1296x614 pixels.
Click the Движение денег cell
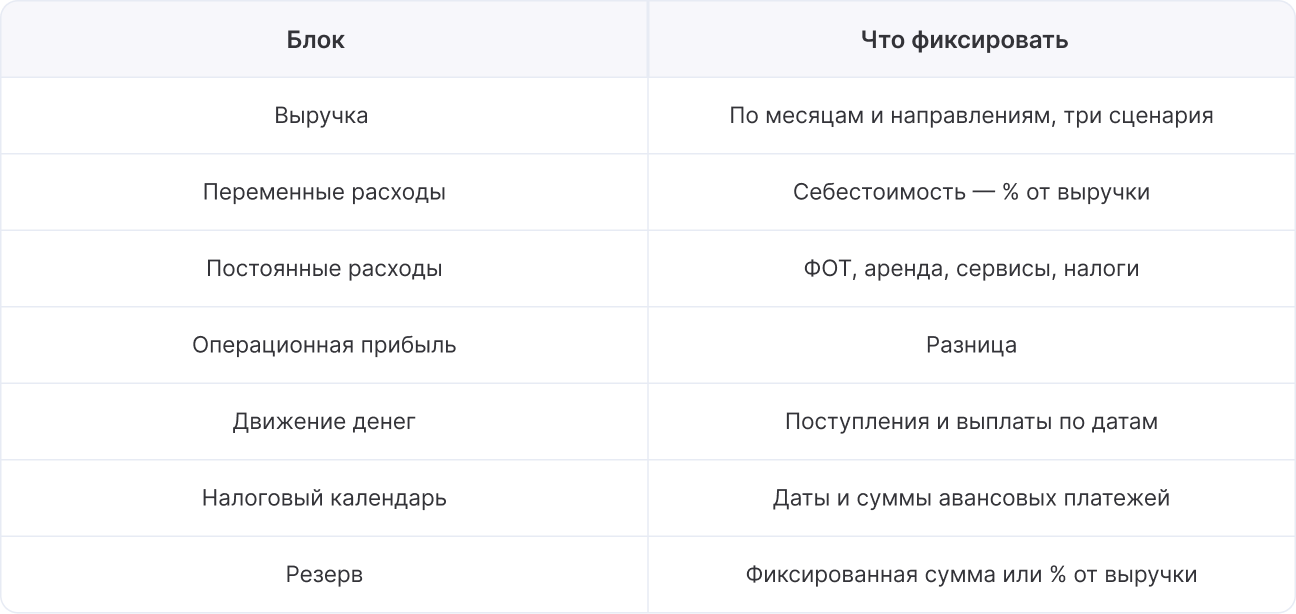point(324,421)
